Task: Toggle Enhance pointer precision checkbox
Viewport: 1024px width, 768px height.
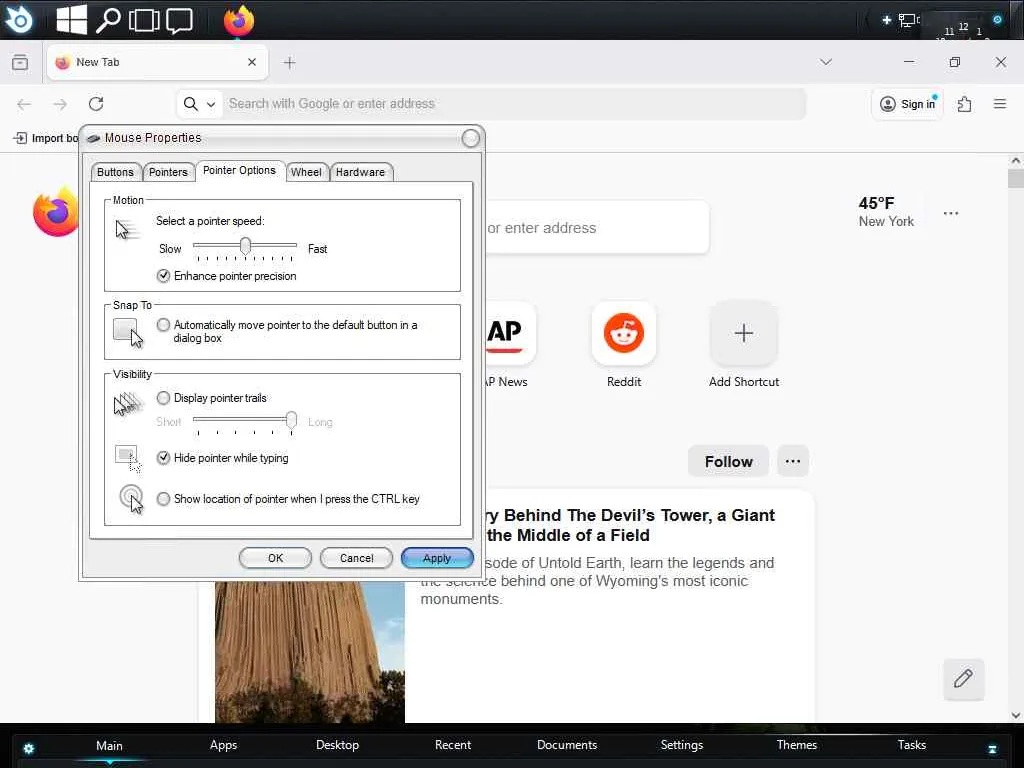Action: [163, 276]
